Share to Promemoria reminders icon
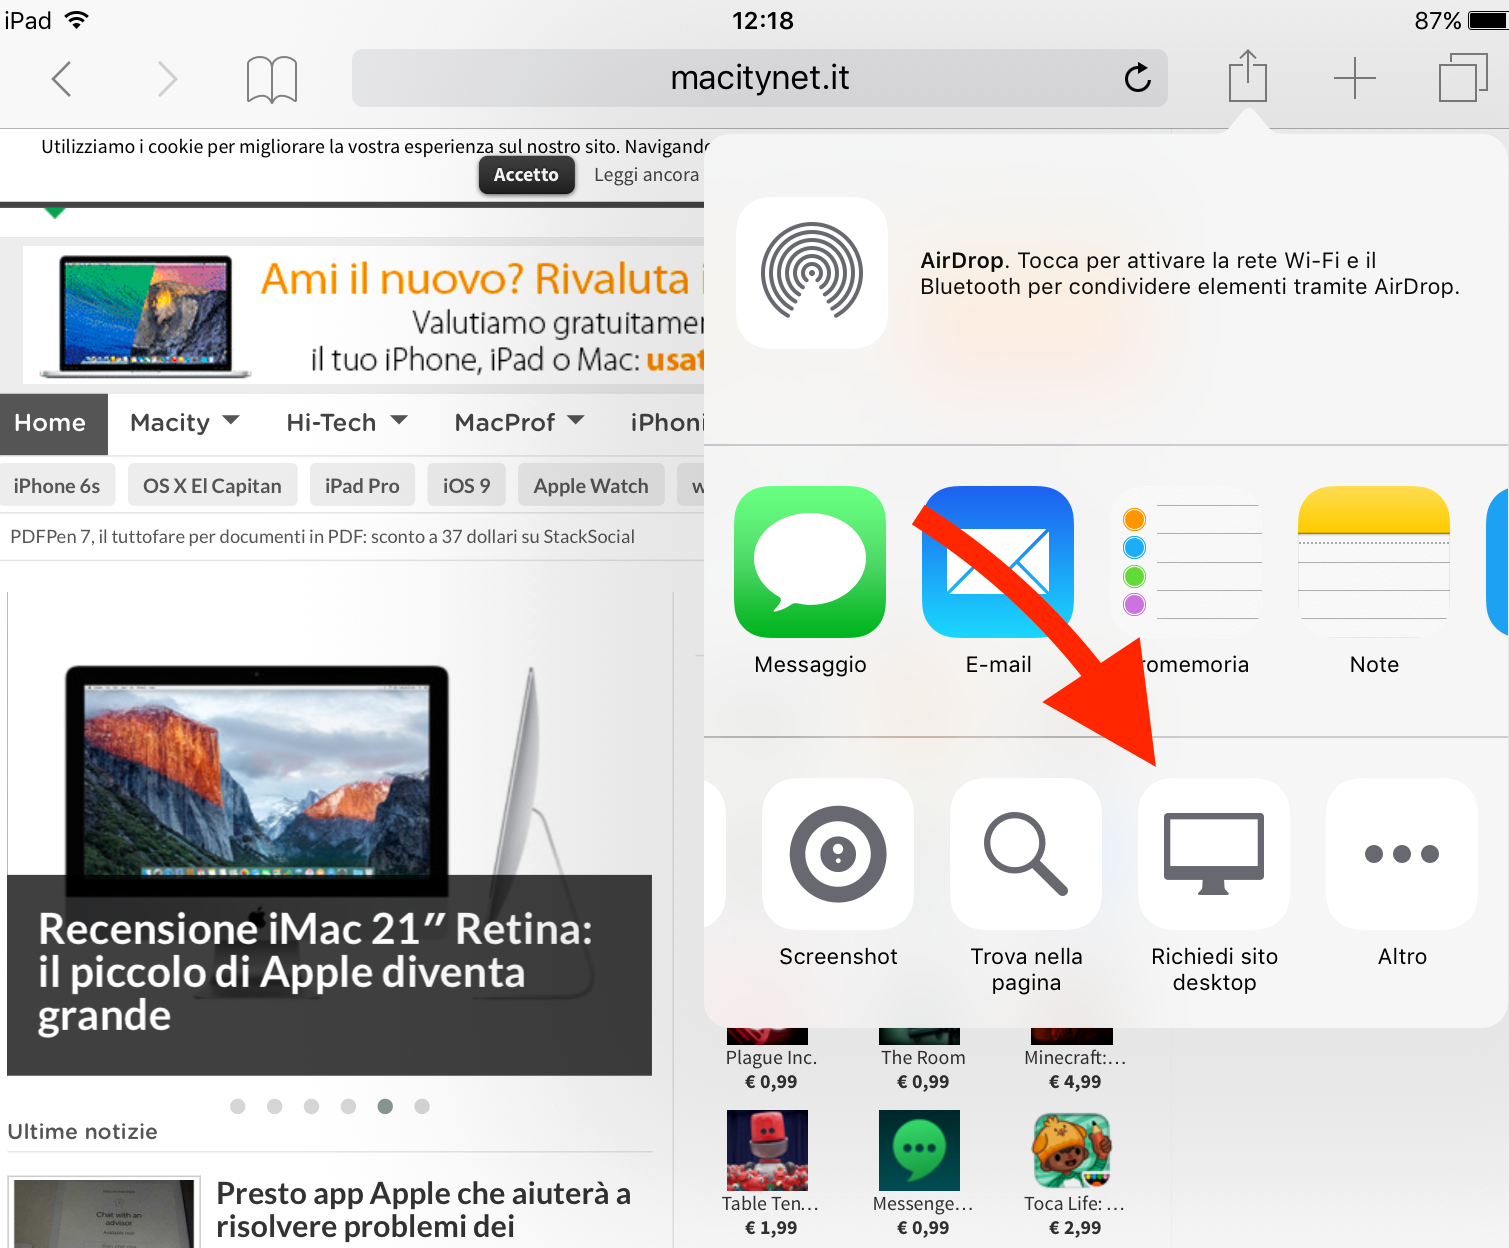1509x1248 pixels. (x=1186, y=562)
